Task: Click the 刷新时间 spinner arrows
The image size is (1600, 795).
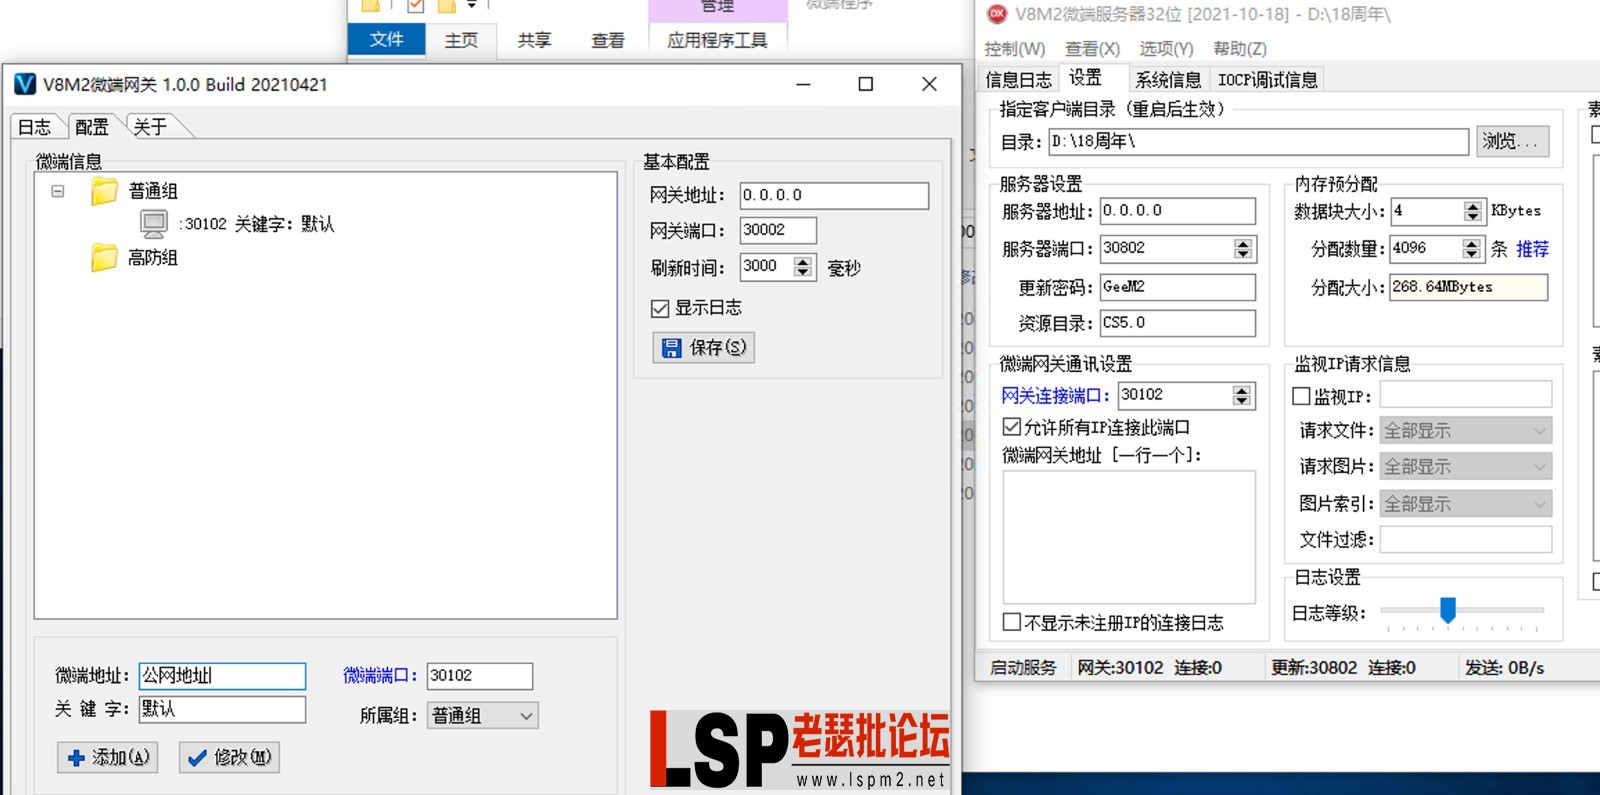Action: point(803,267)
